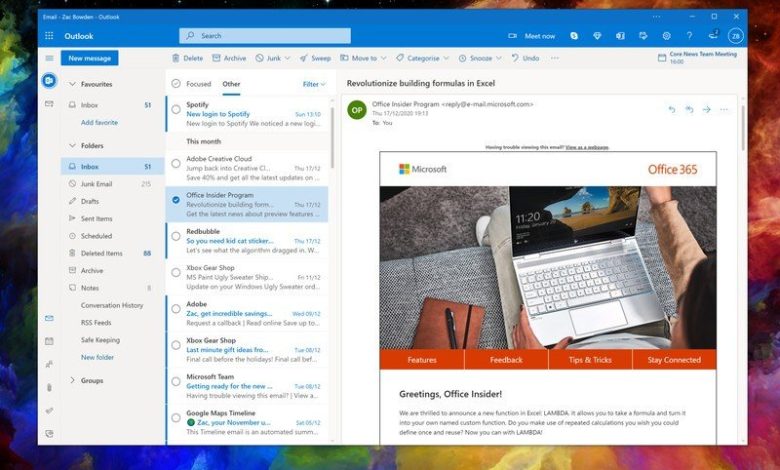Open the Drafts folder
780x470 pixels.
point(112,201)
